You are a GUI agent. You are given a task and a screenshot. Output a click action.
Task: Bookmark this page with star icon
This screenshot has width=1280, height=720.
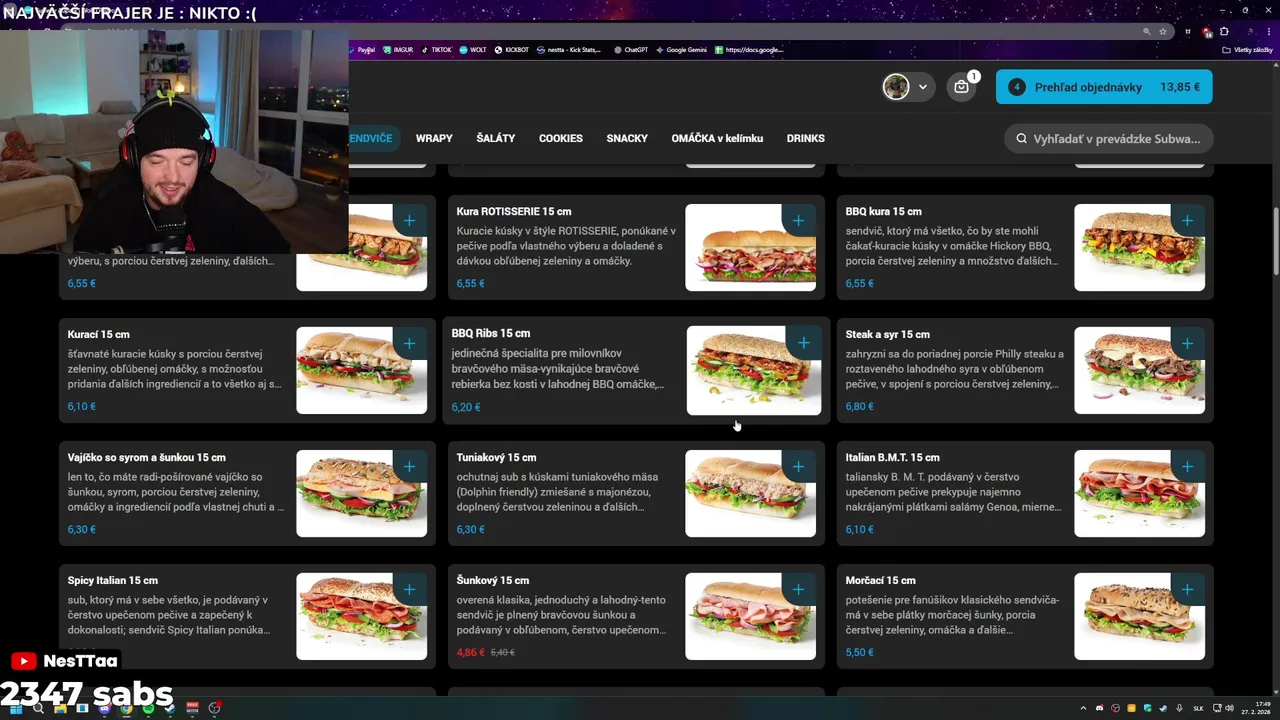click(x=1163, y=31)
